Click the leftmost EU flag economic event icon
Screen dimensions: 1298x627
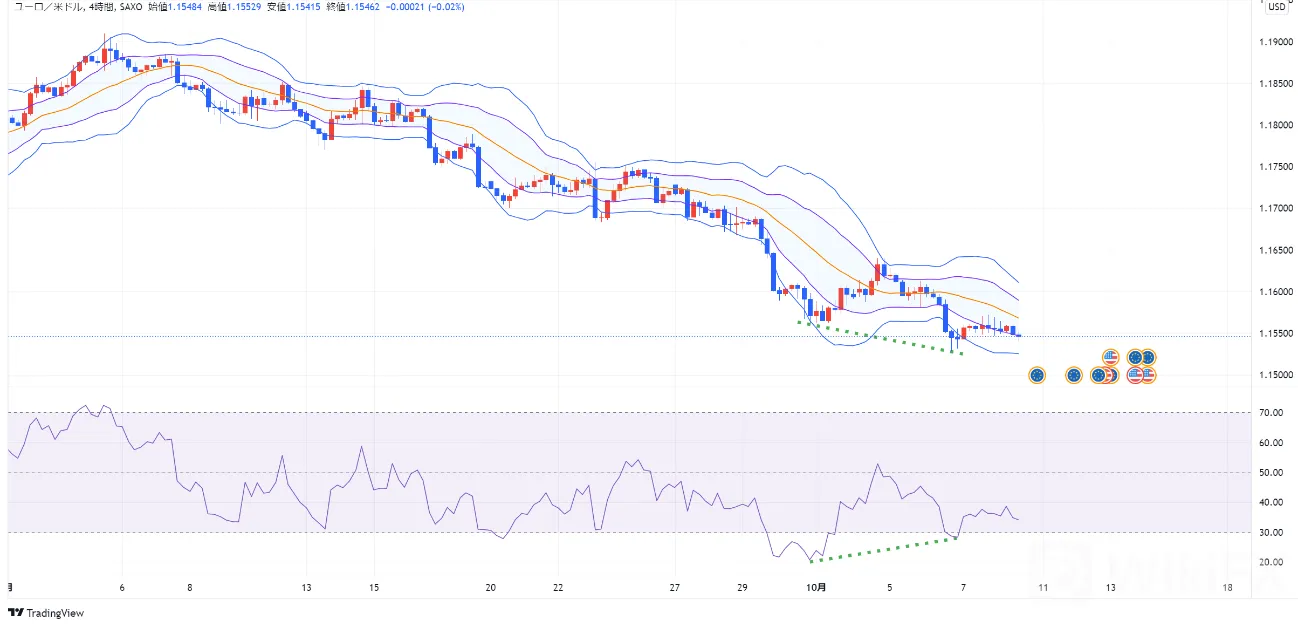pos(1036,375)
